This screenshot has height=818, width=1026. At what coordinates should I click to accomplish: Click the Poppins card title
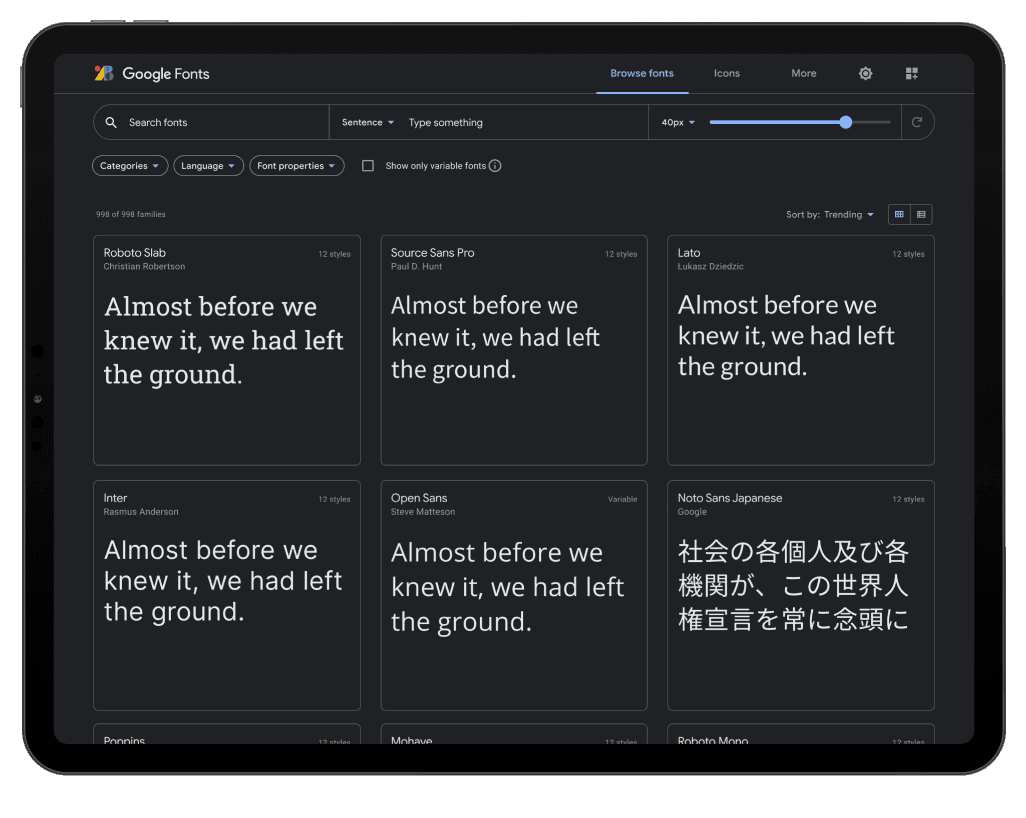124,740
